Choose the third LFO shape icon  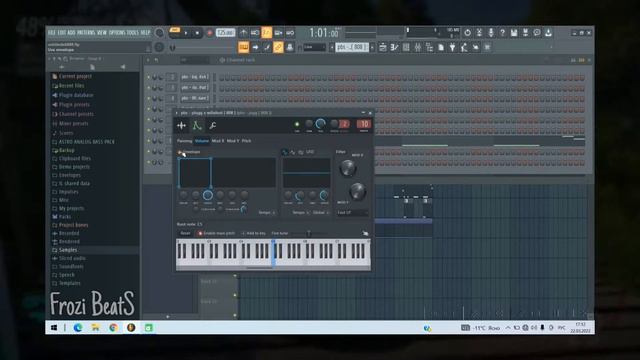click(x=301, y=152)
